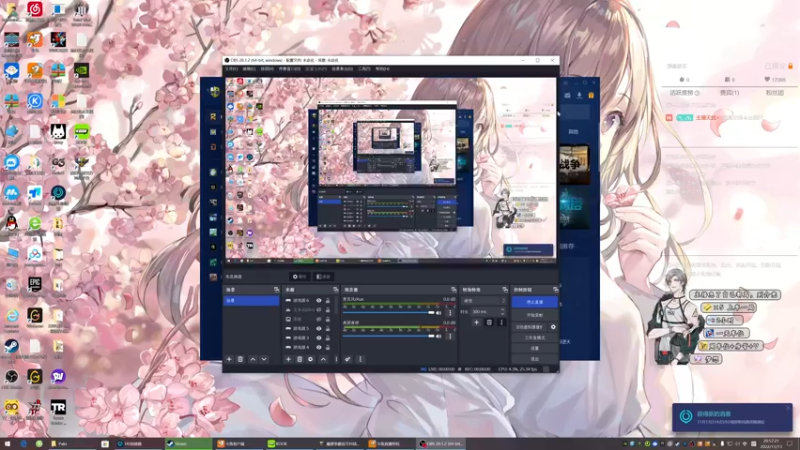This screenshot has height=450, width=800.
Task: Move selected source up in sources list
Action: pyautogui.click(x=323, y=359)
